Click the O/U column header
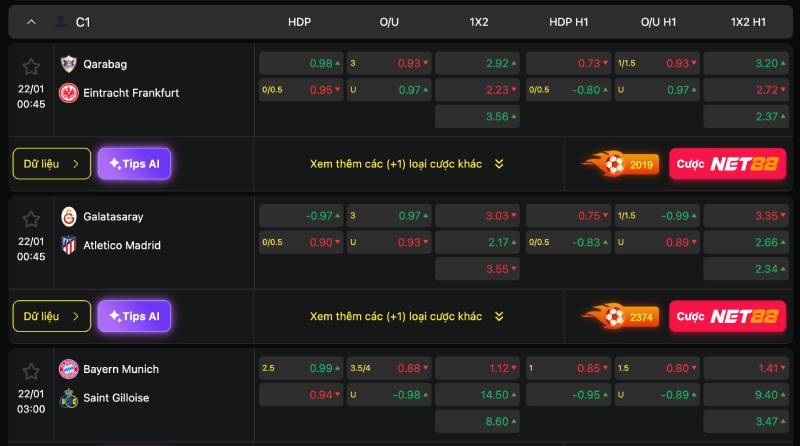 pyautogui.click(x=389, y=22)
